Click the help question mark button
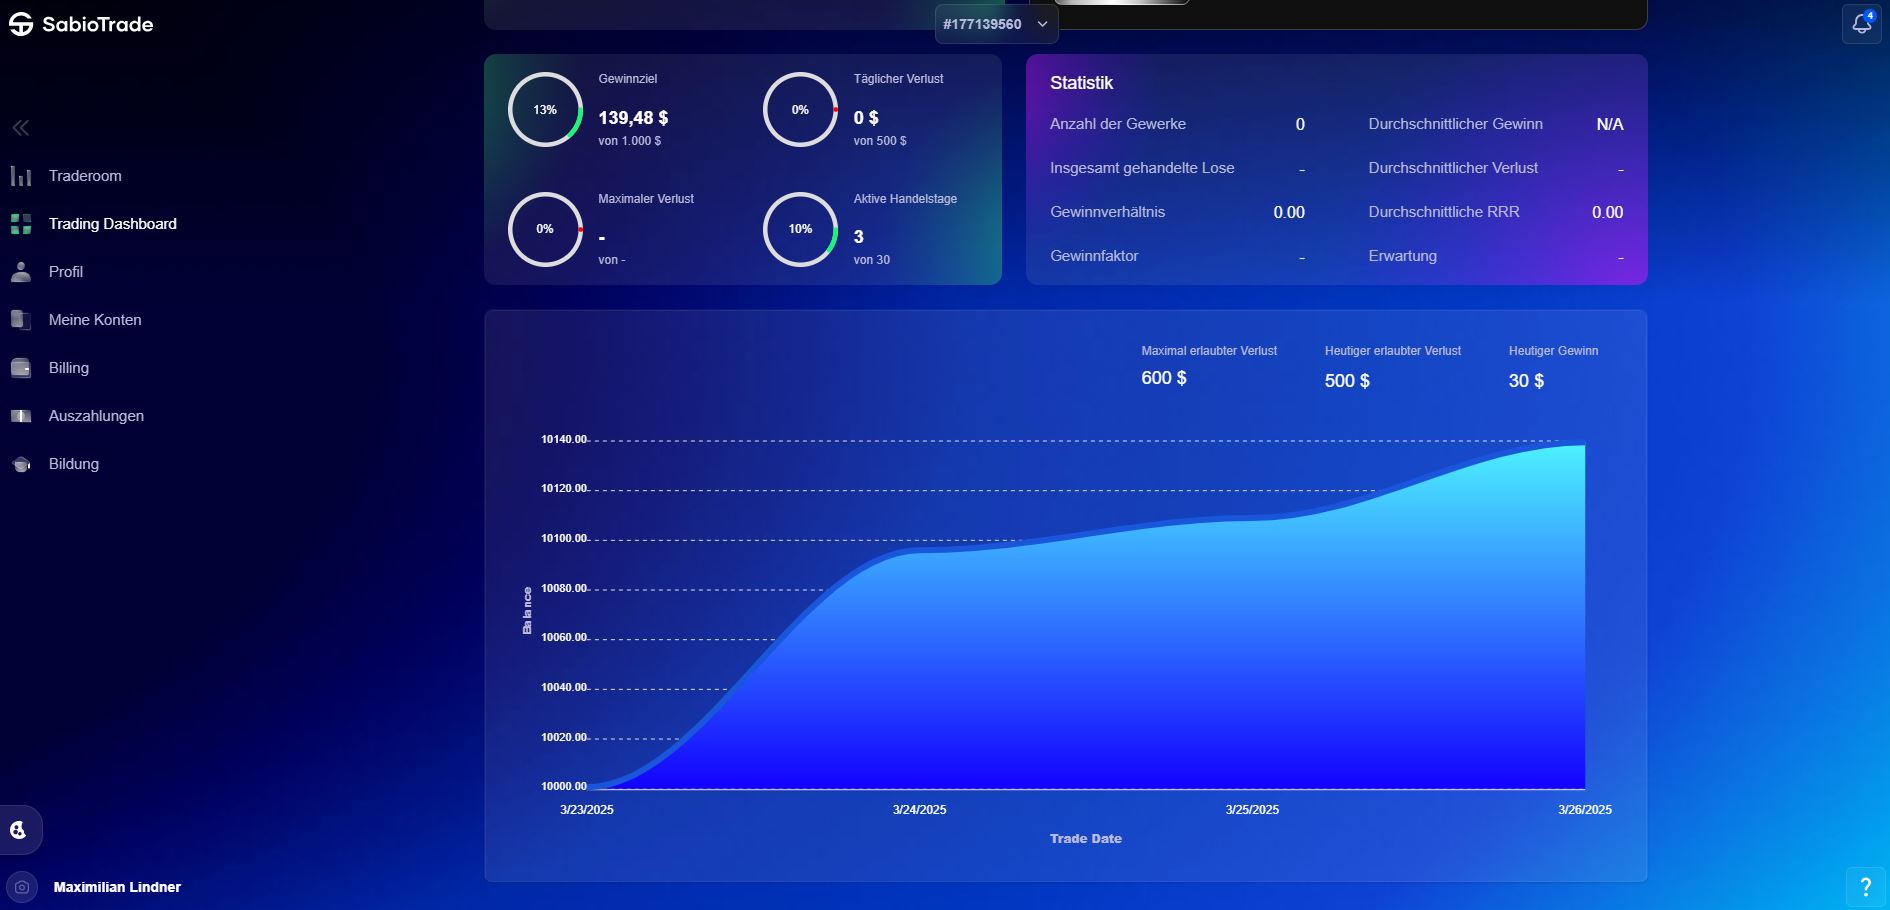Screen dimensions: 1890x910 pos(1865,886)
